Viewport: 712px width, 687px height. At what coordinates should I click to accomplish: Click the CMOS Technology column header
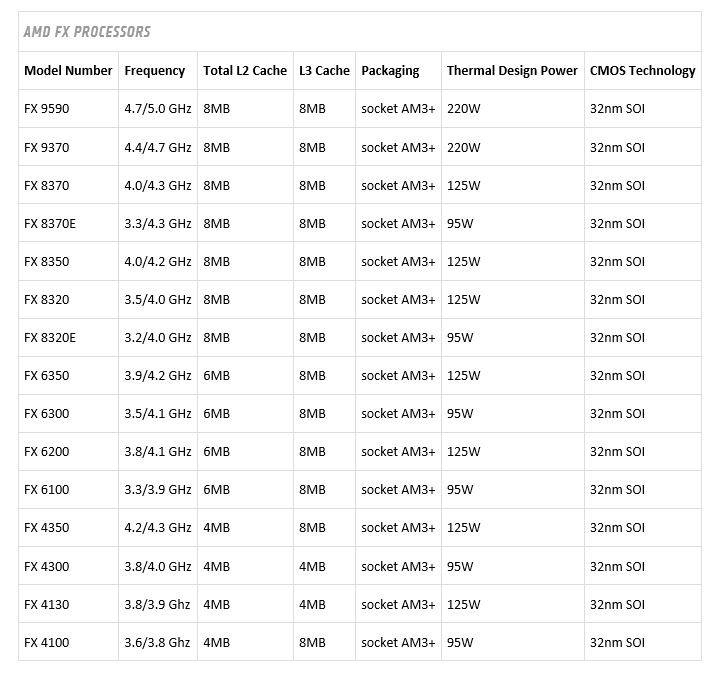click(x=642, y=71)
